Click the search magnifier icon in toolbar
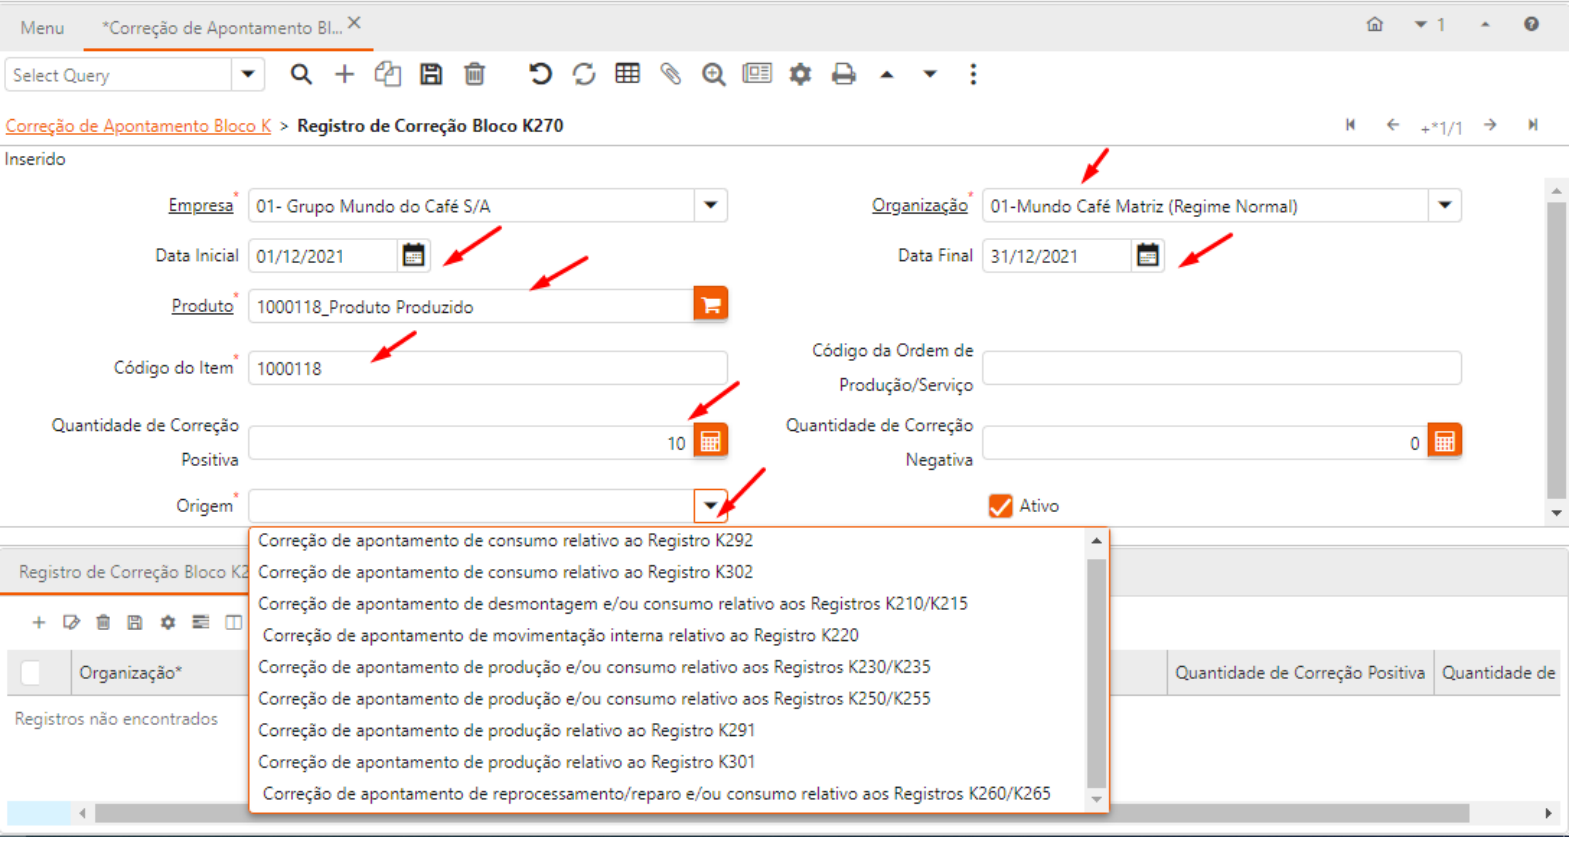 pyautogui.click(x=300, y=74)
